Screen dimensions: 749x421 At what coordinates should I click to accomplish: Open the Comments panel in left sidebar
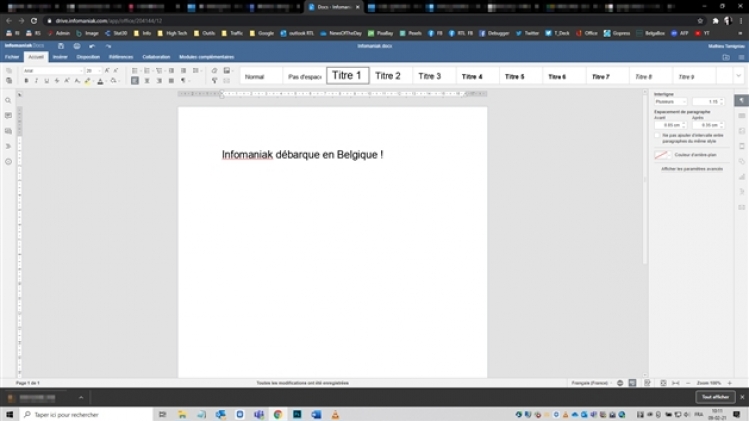[8, 116]
